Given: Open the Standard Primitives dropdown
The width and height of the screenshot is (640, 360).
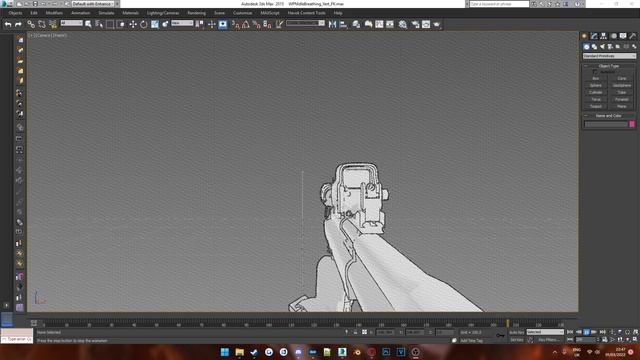Looking at the screenshot, I should pos(609,56).
